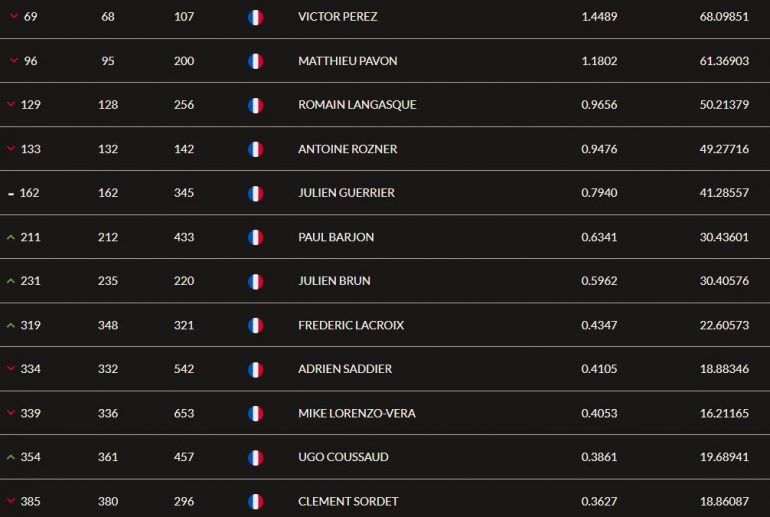Screen dimensions: 770x517
Task: Open Victor Perez player profile
Action: pos(337,17)
